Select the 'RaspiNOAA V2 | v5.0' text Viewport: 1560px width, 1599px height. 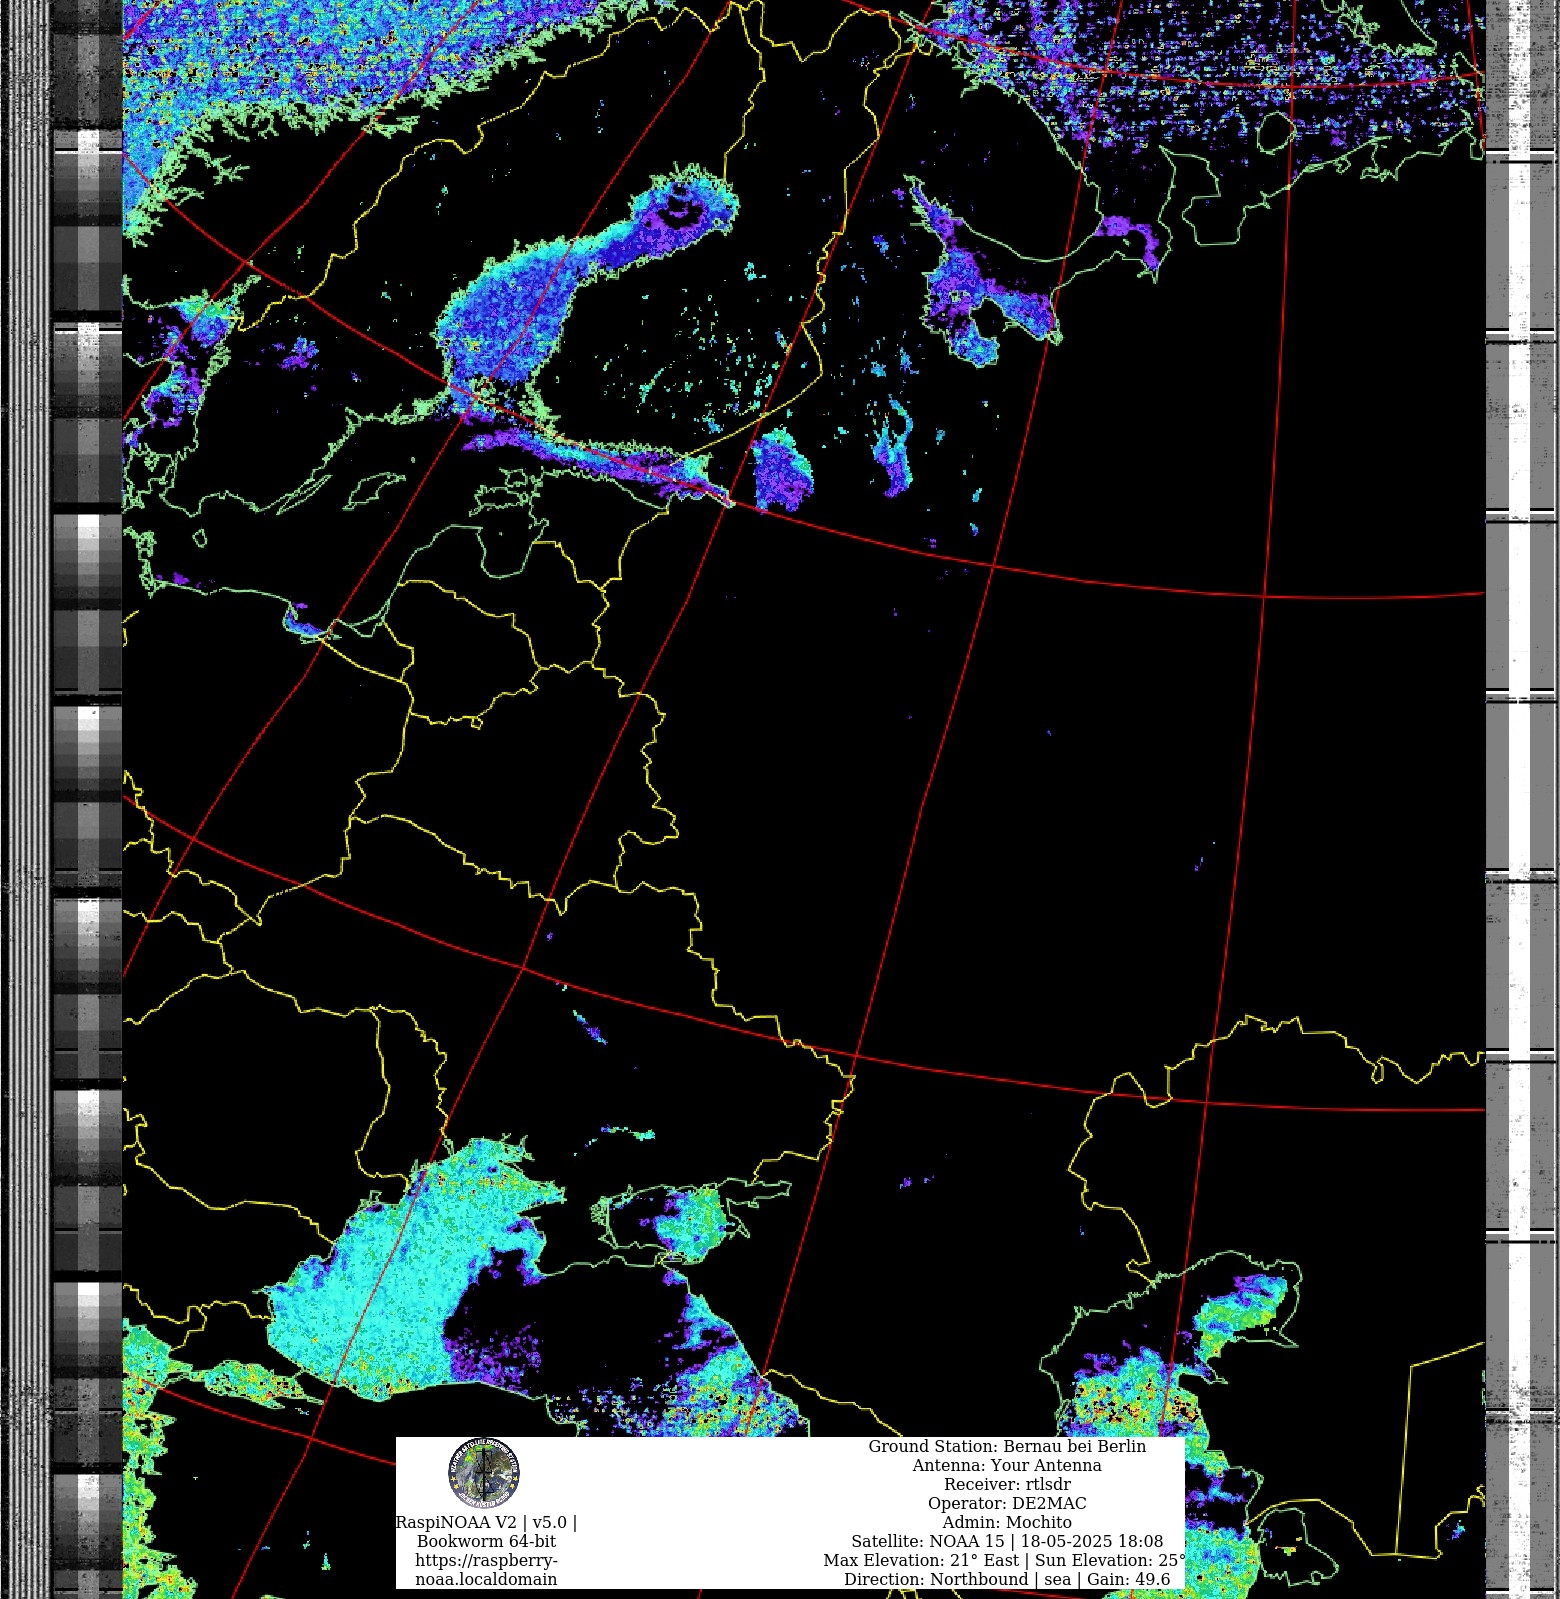[x=486, y=1522]
